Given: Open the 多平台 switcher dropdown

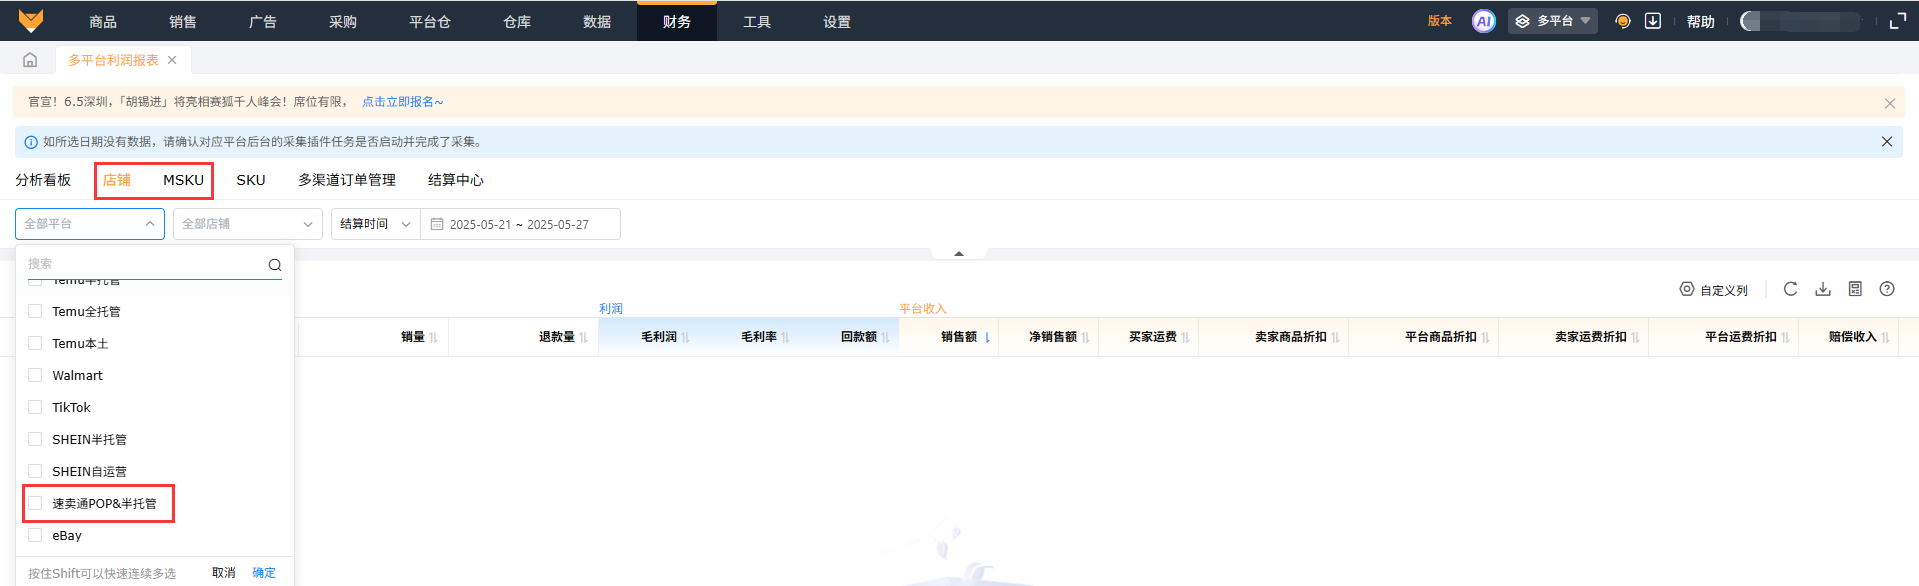Looking at the screenshot, I should 1553,21.
